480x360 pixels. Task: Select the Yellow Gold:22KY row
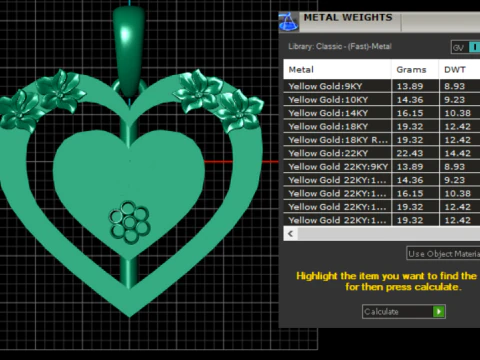pos(382,153)
